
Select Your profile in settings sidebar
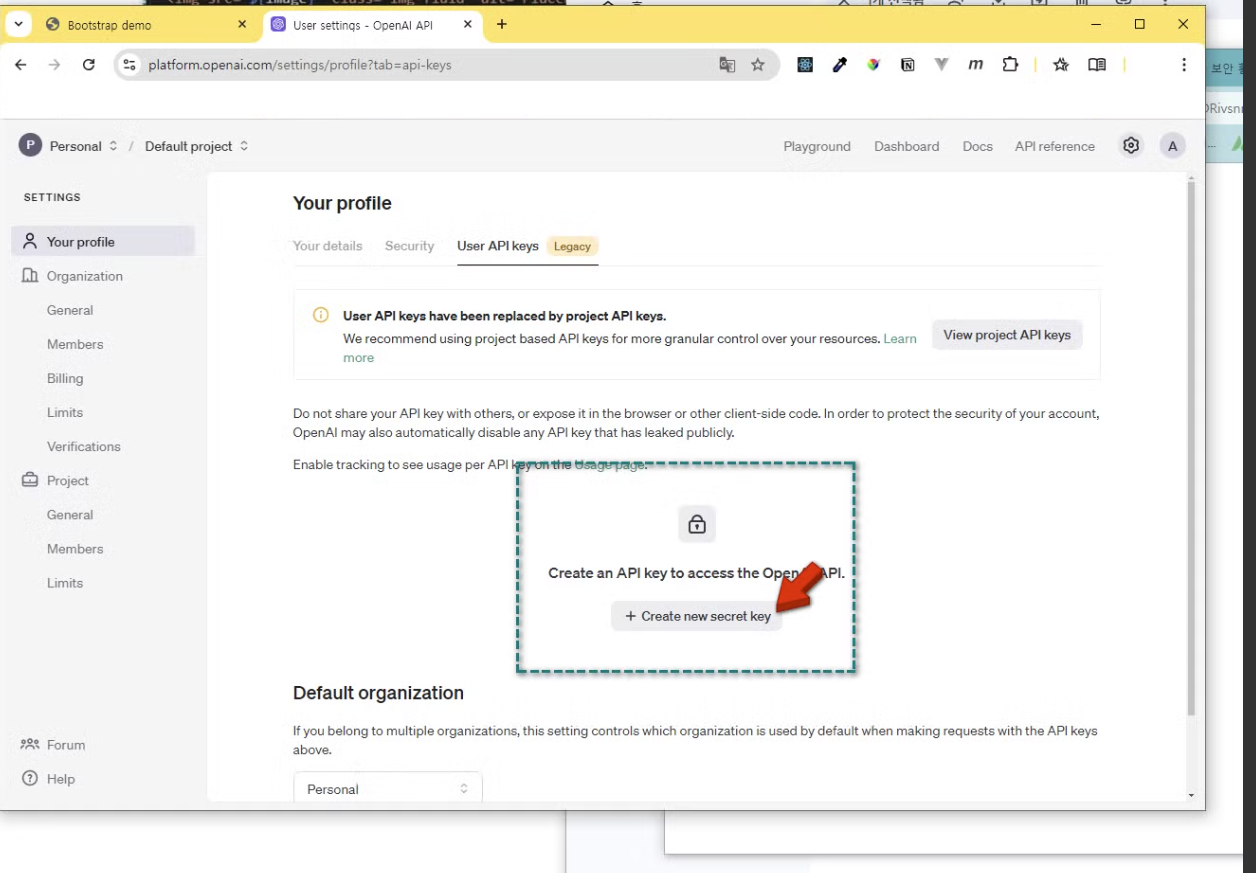point(103,241)
